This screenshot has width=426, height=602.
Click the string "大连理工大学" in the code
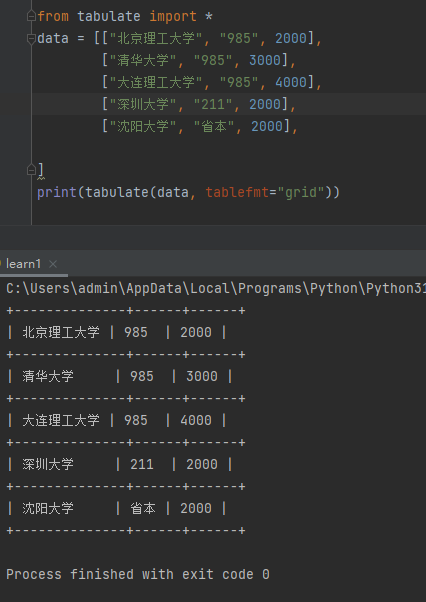tap(156, 82)
